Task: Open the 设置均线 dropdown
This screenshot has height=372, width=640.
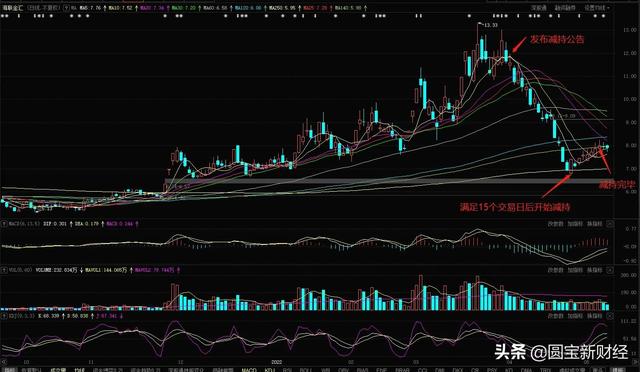Action: point(597,8)
